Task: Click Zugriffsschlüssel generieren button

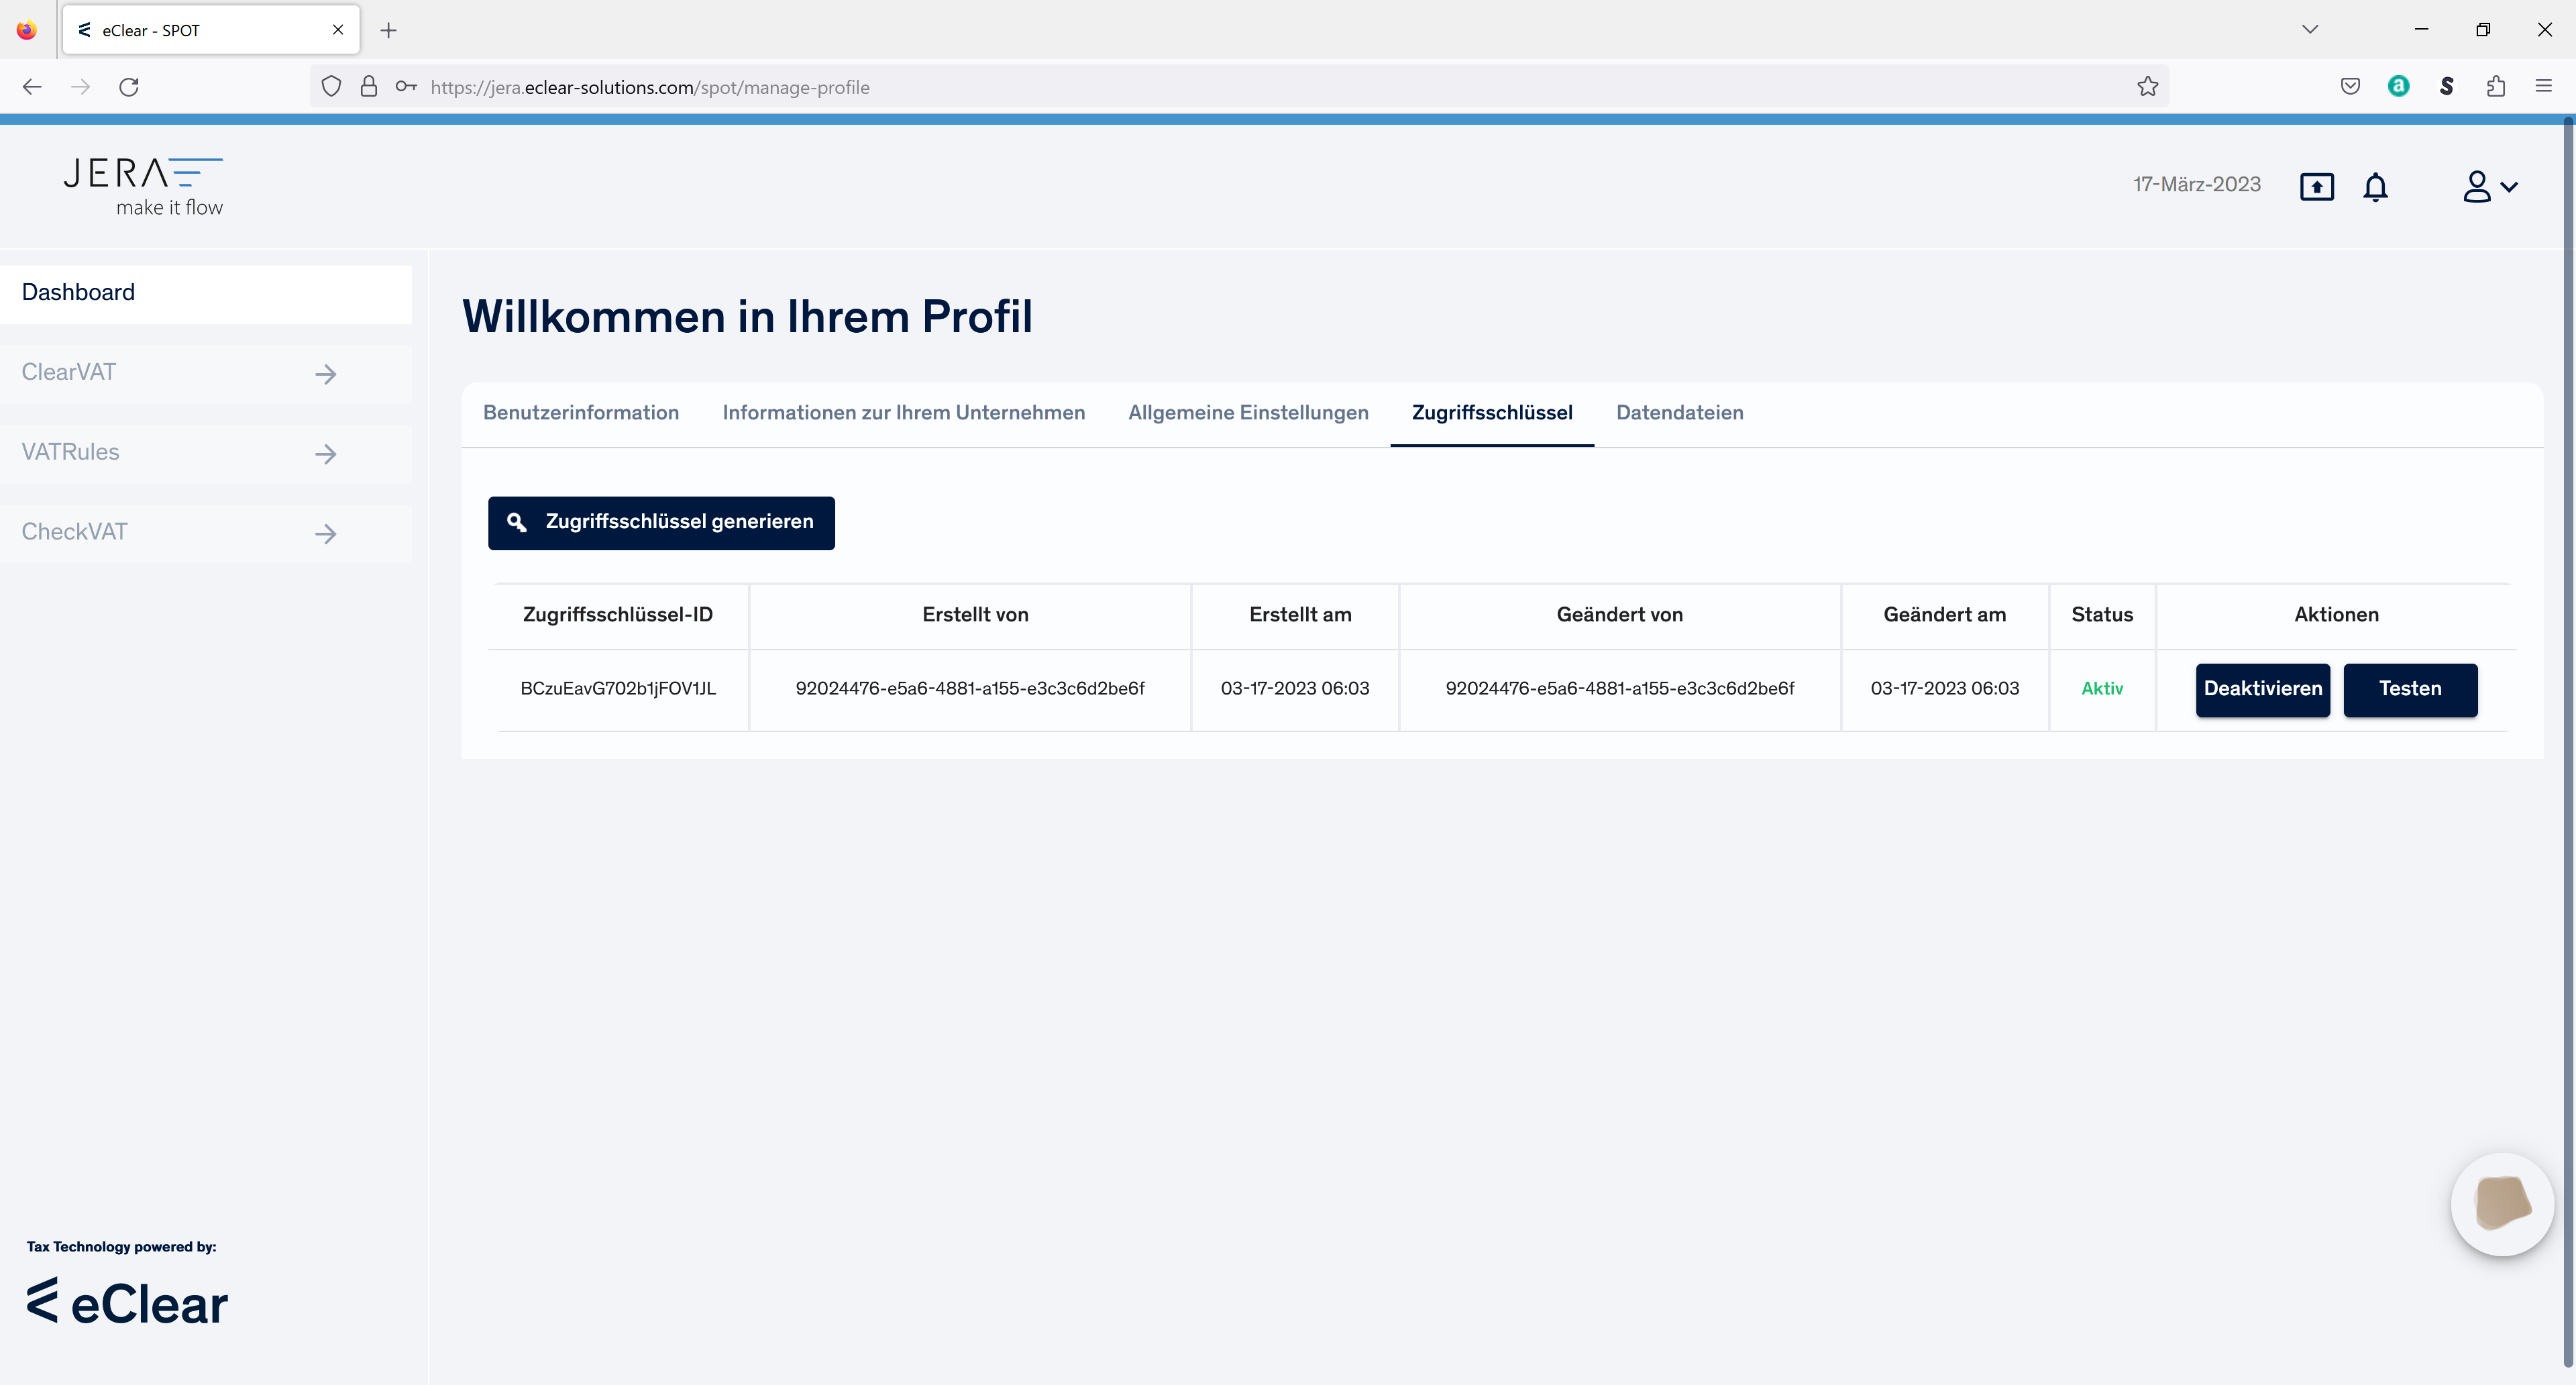Action: pyautogui.click(x=661, y=523)
